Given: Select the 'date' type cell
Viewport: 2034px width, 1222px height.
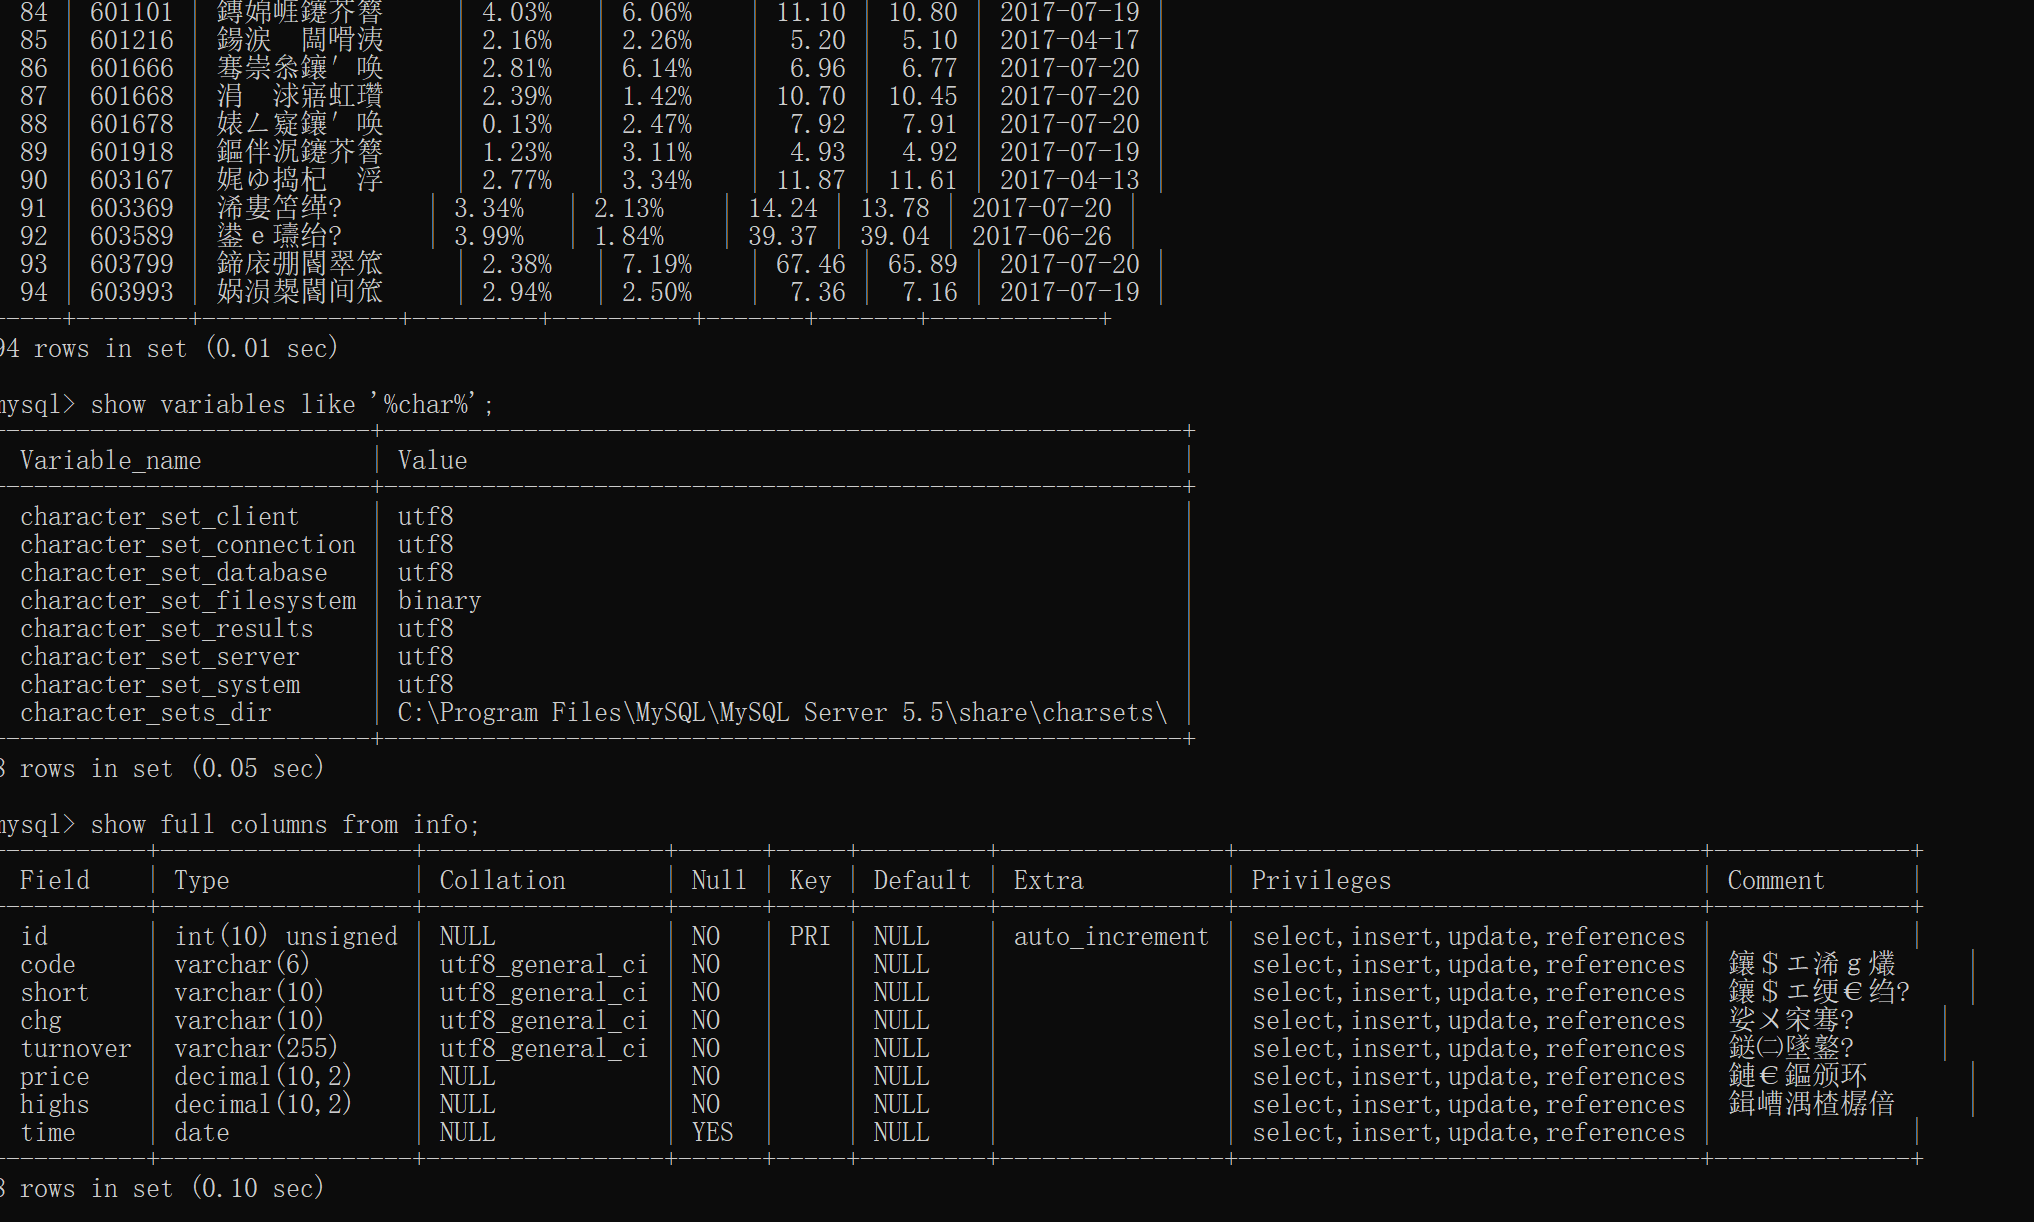Looking at the screenshot, I should [202, 1133].
